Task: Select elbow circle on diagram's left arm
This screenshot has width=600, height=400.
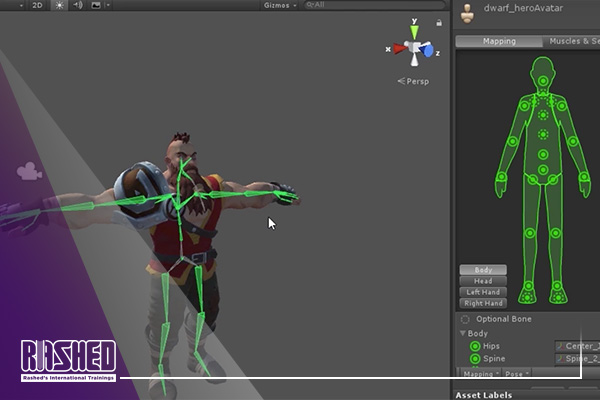Action: click(513, 141)
